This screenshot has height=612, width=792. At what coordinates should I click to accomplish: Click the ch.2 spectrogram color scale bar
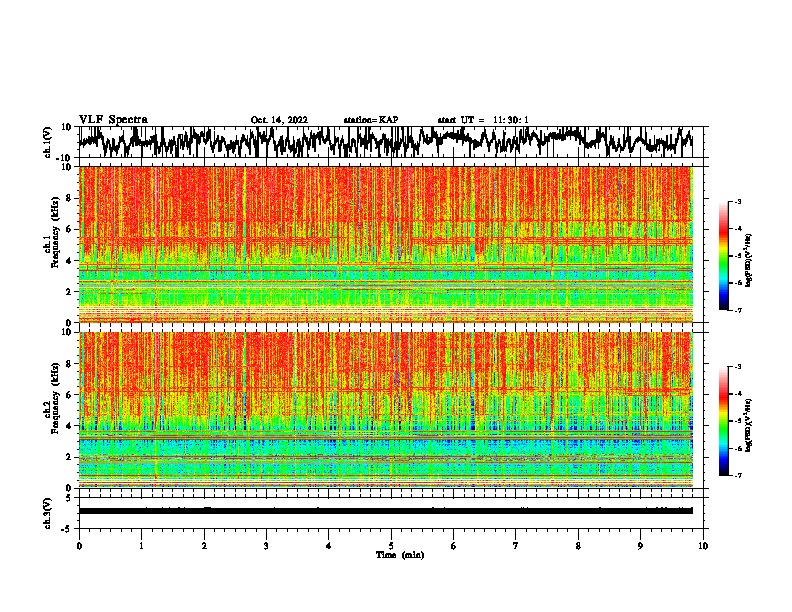pyautogui.click(x=723, y=421)
